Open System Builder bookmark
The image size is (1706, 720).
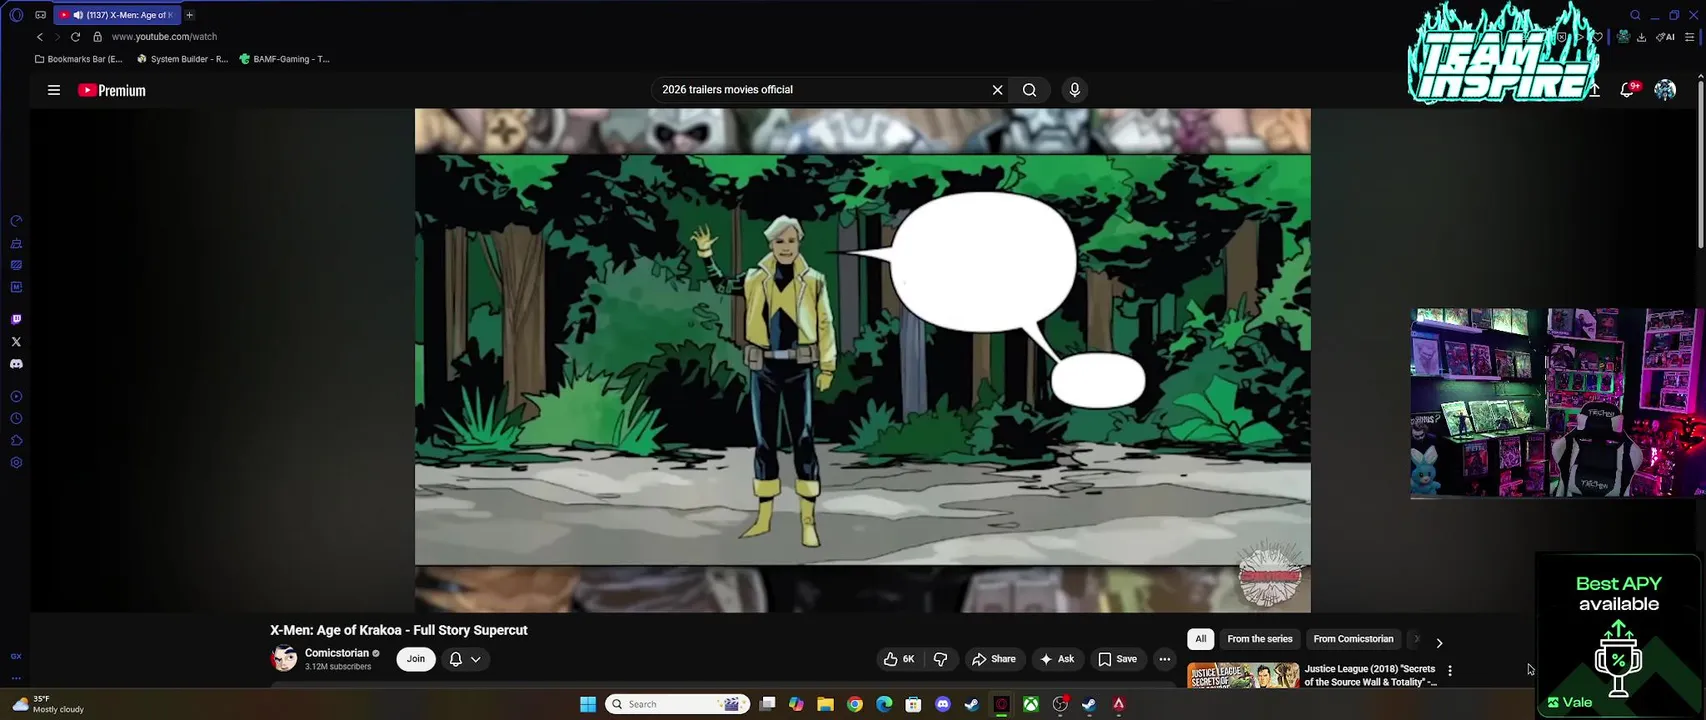(182, 59)
